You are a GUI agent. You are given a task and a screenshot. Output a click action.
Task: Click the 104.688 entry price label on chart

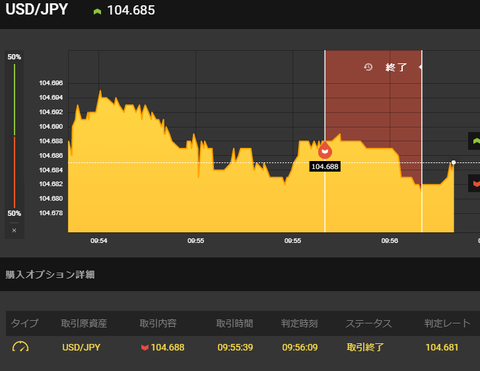[x=325, y=166]
